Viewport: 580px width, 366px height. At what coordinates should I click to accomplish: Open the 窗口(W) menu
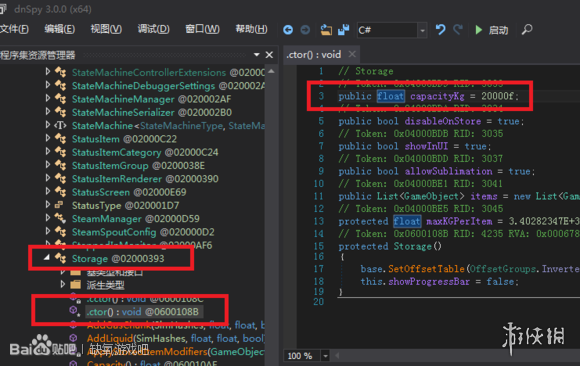click(202, 29)
